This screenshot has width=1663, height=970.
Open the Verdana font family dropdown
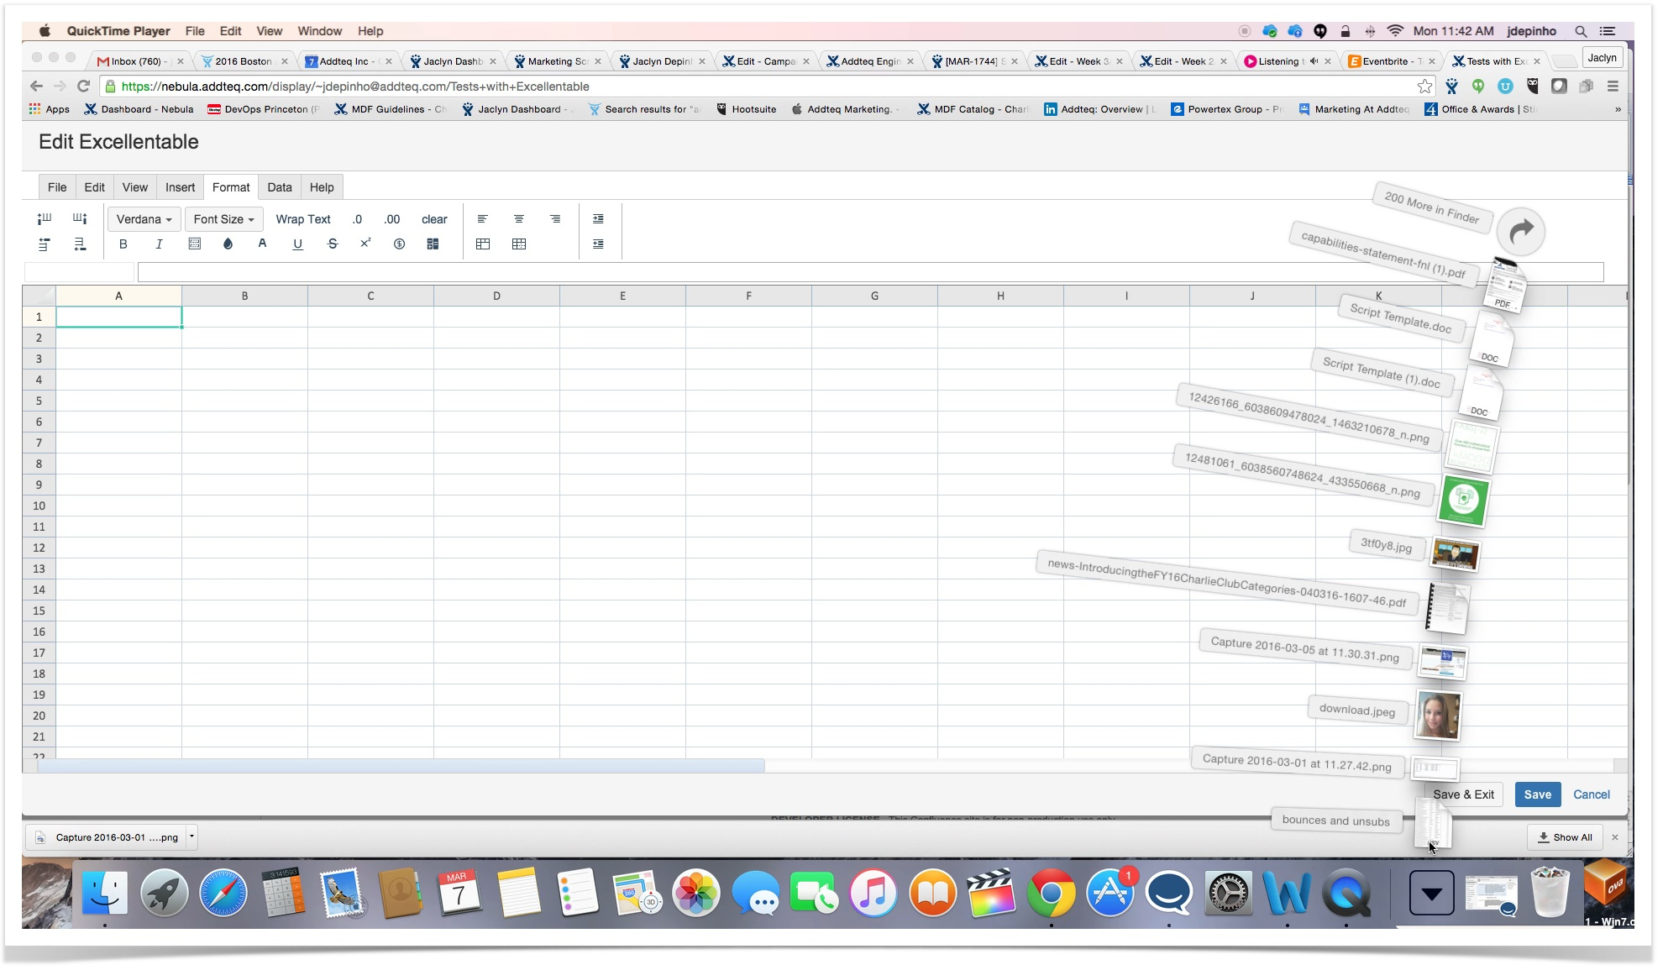142,218
